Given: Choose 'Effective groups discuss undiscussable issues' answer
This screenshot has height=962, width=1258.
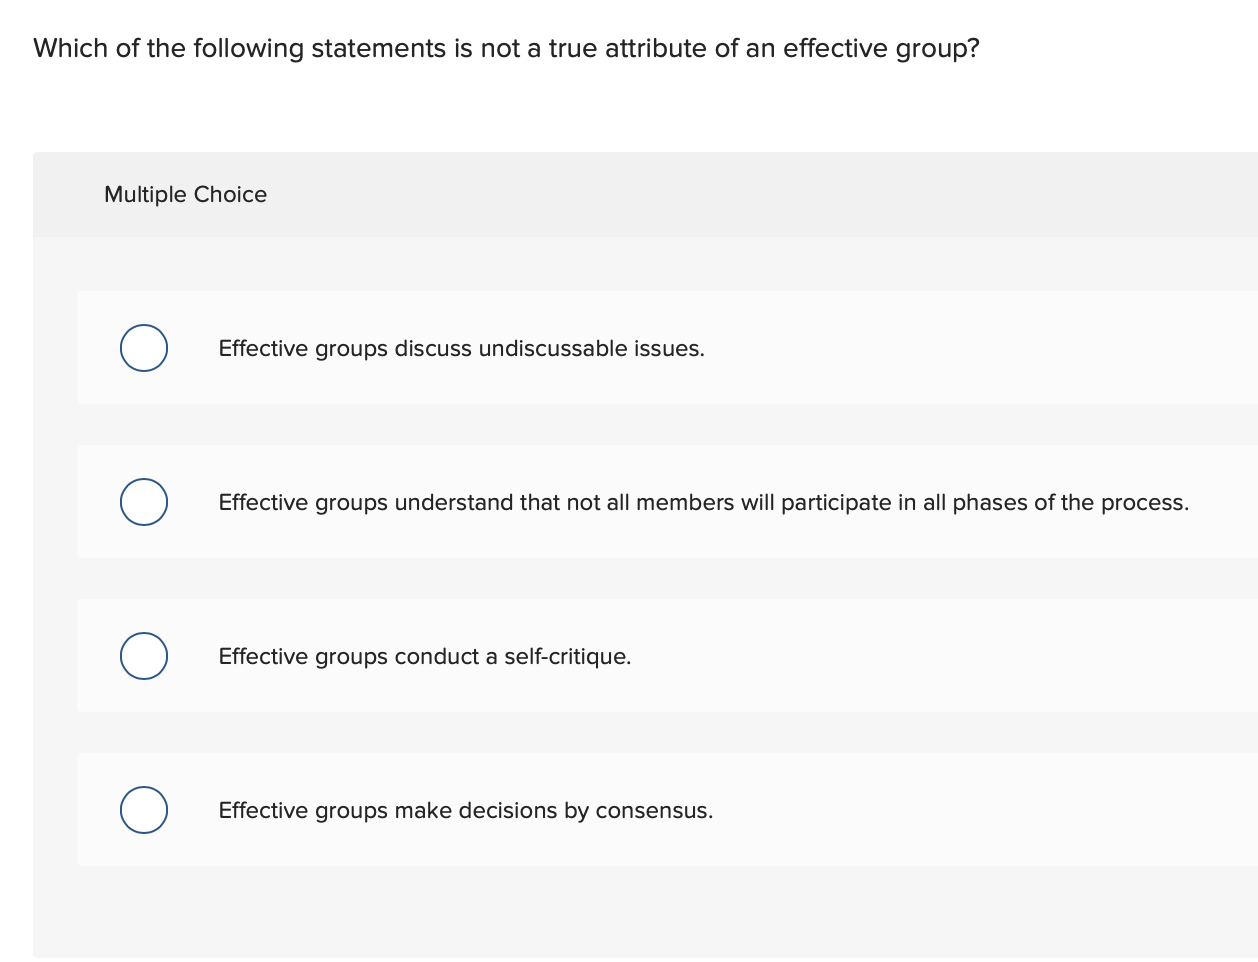Looking at the screenshot, I should [x=461, y=348].
